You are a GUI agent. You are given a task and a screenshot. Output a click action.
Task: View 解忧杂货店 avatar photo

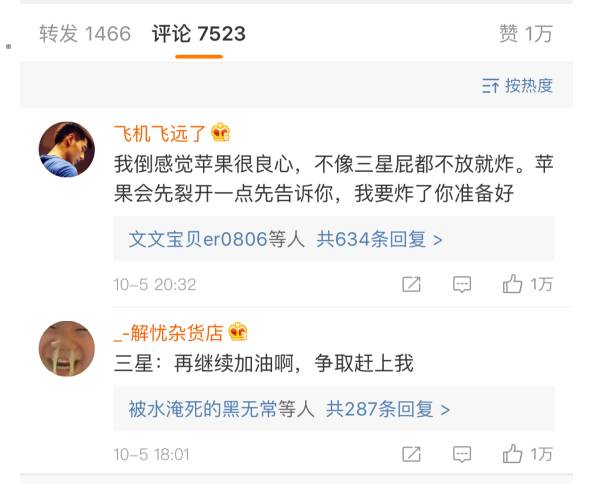[x=67, y=348]
